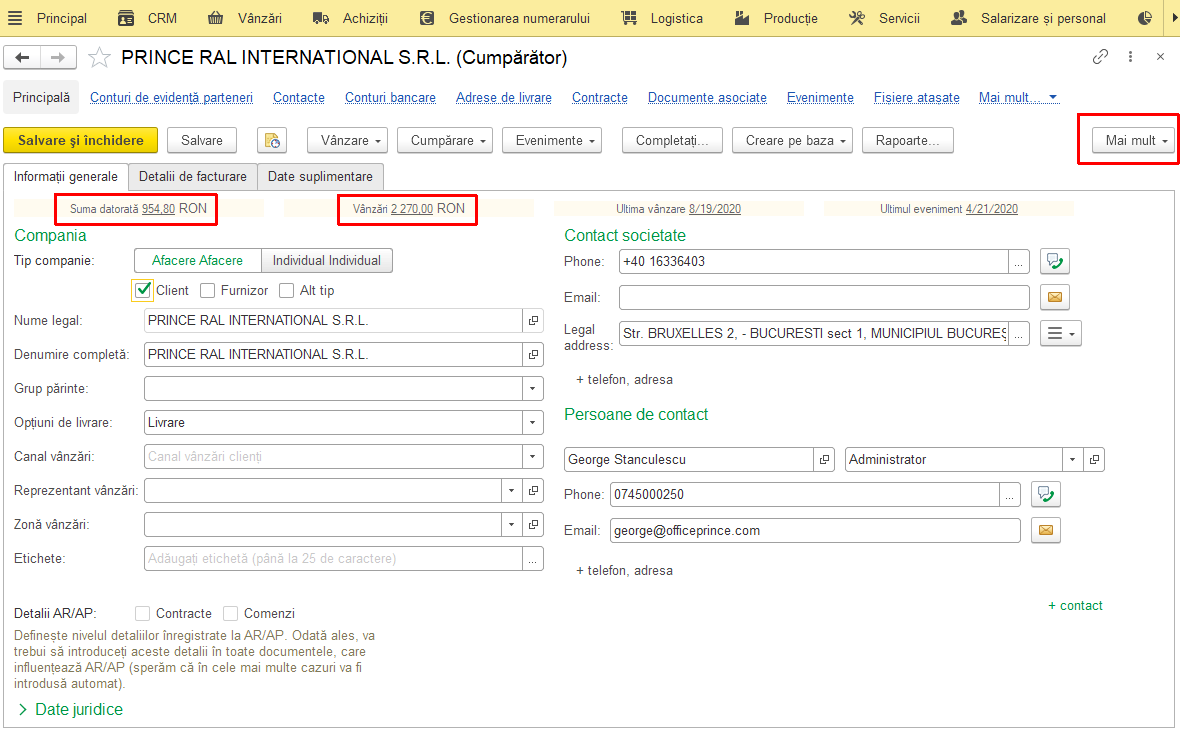1180x730 pixels.
Task: Enable the Furnizor checkbox
Action: 208,290
